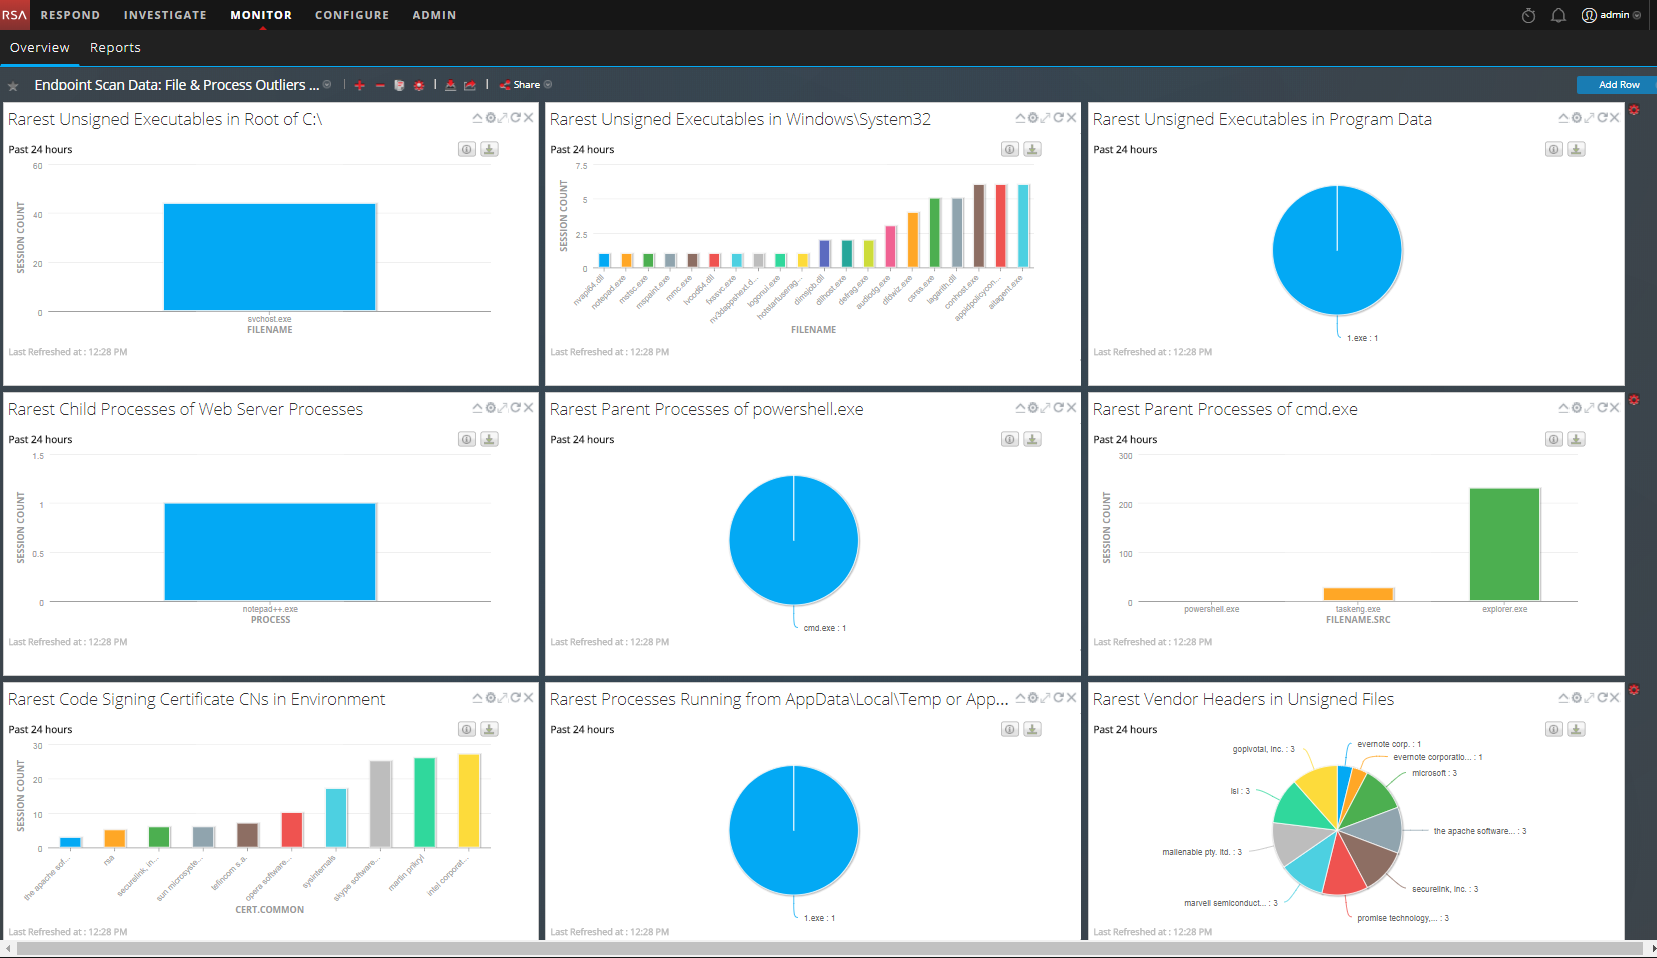Open the dashboard selector dropdown next to the title

(327, 85)
